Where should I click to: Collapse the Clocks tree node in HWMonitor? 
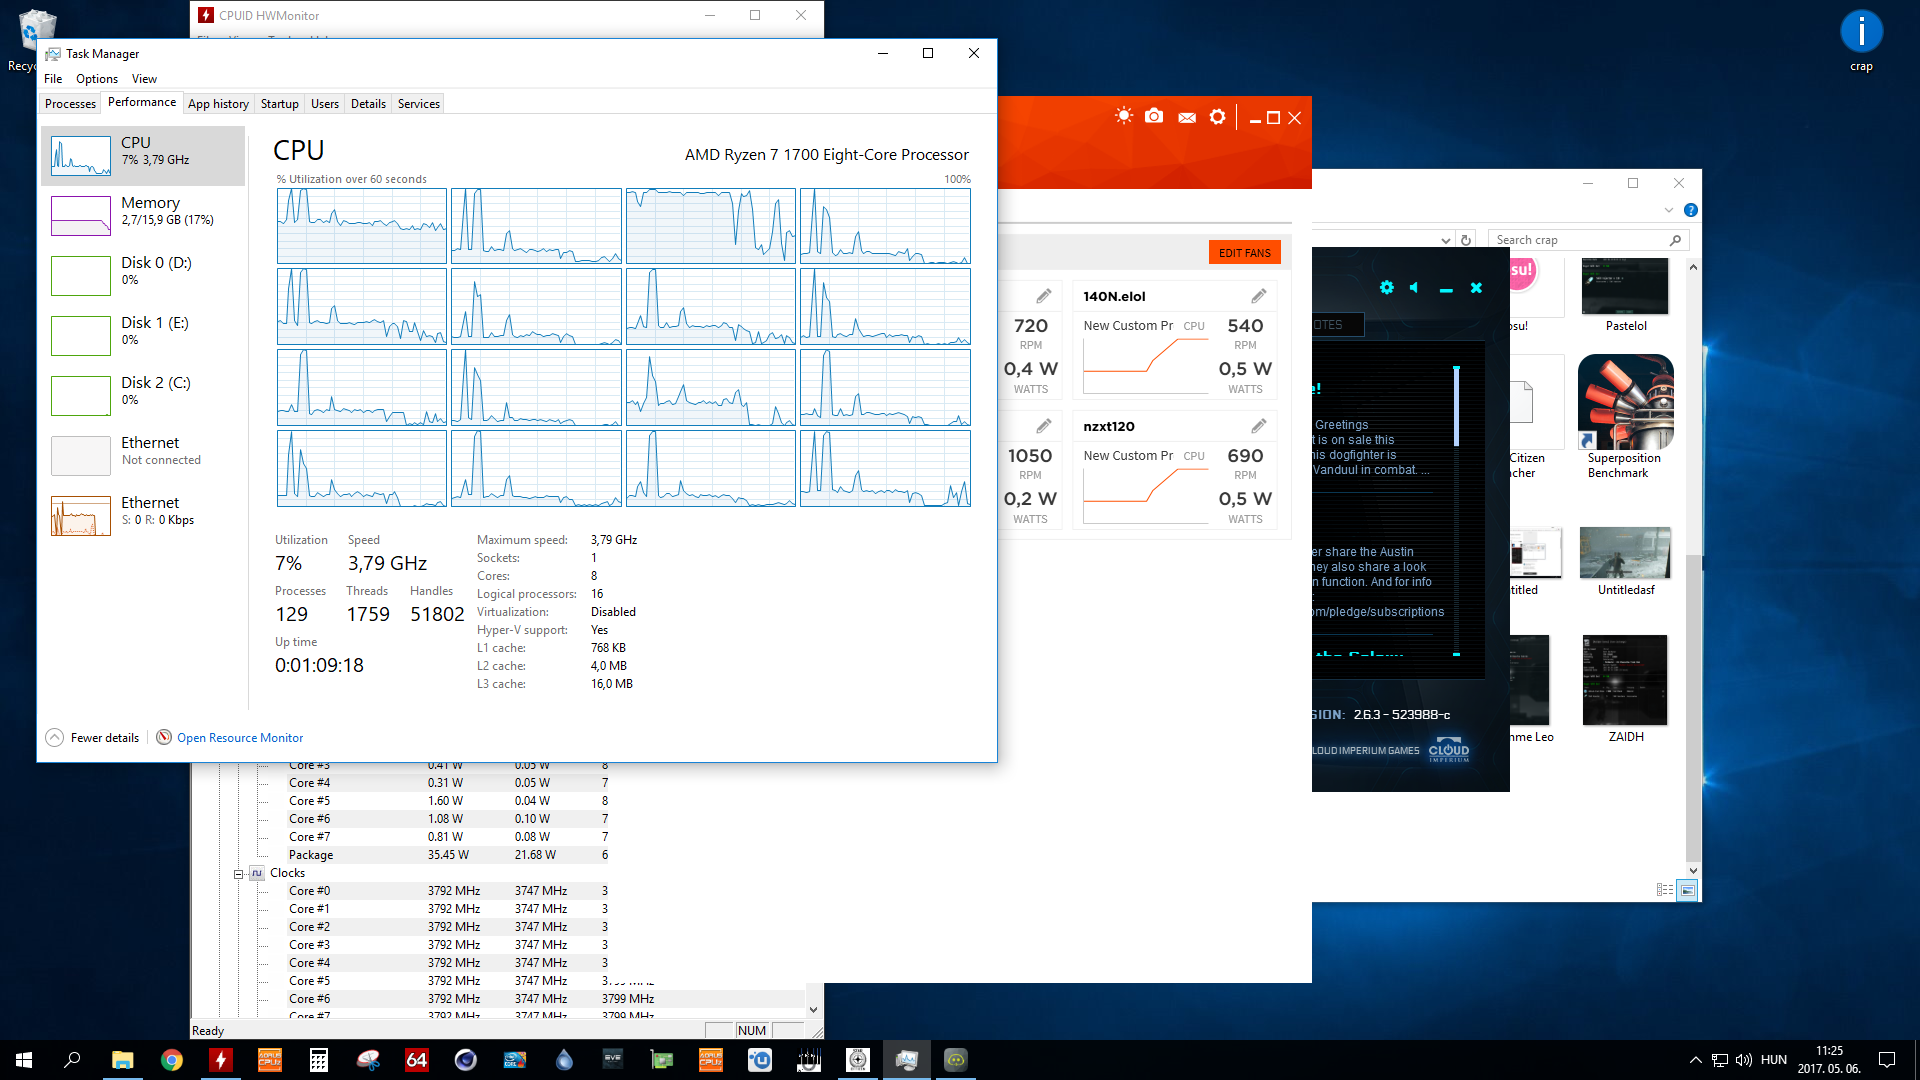coord(239,873)
